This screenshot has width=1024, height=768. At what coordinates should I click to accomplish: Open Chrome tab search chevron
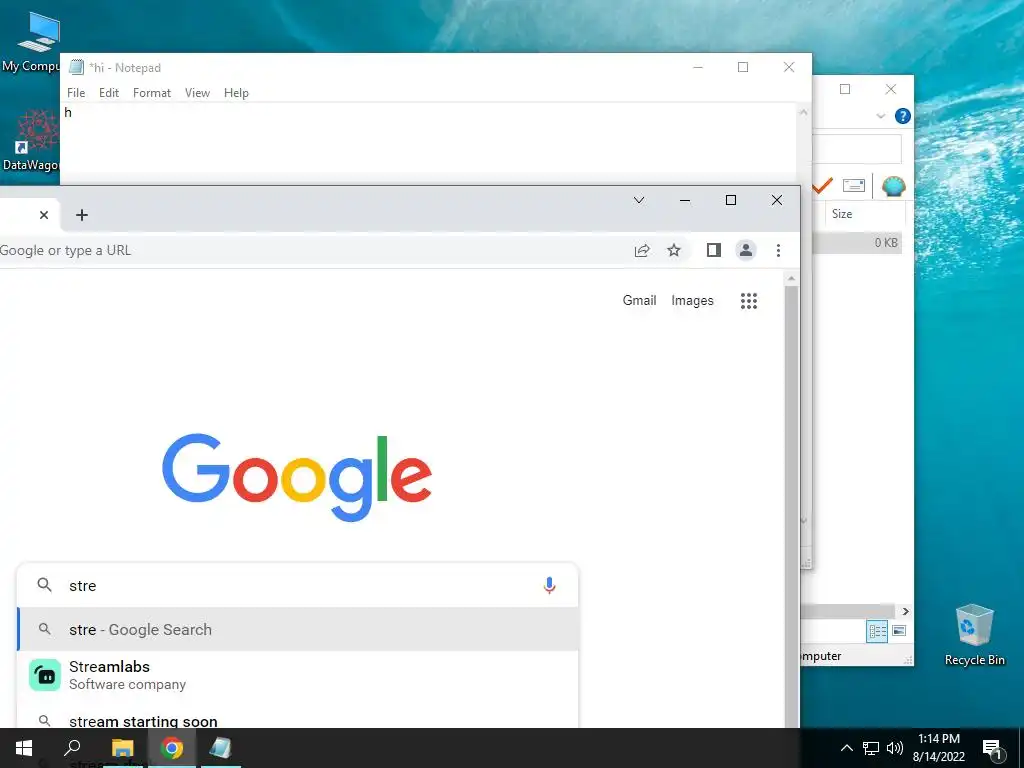[x=639, y=200]
